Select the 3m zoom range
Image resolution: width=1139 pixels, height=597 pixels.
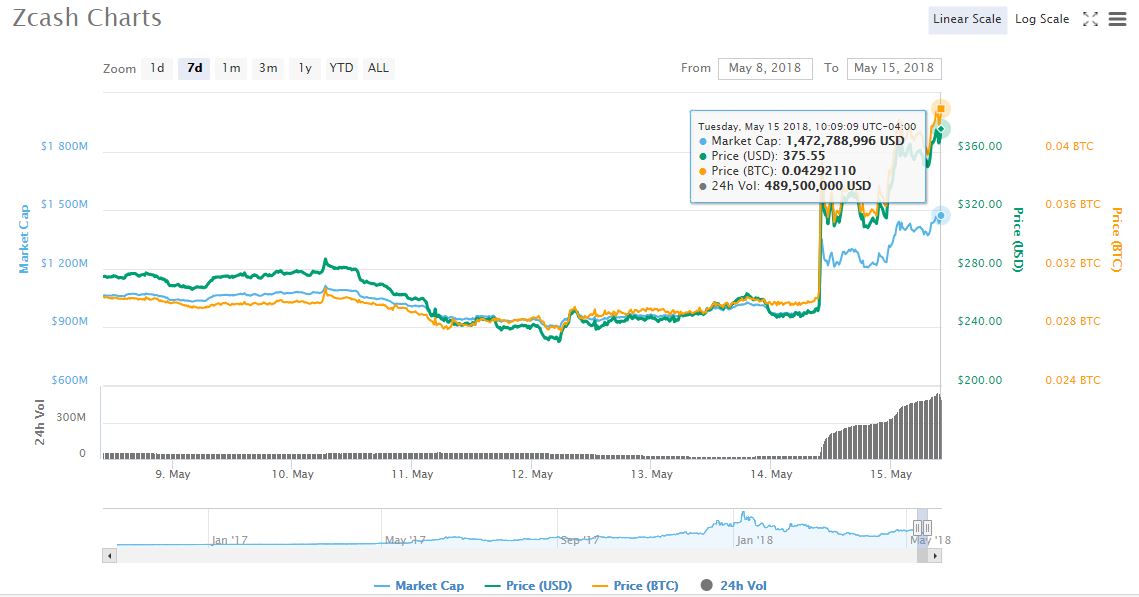[x=268, y=68]
